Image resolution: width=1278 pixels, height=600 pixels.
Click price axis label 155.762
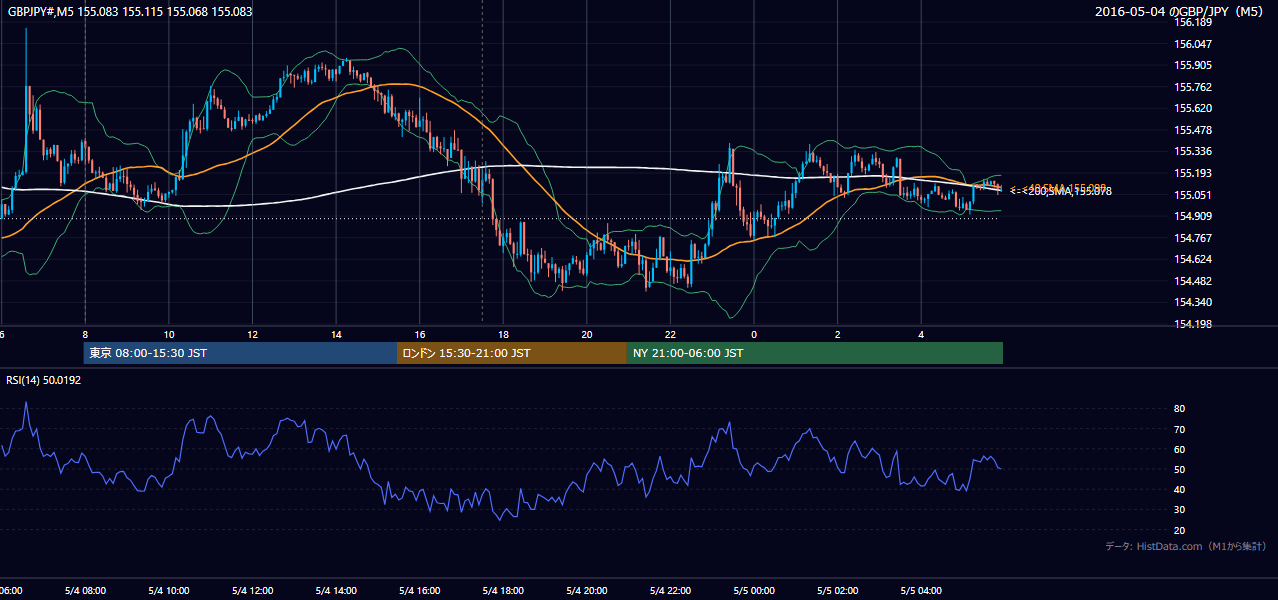pos(1194,87)
